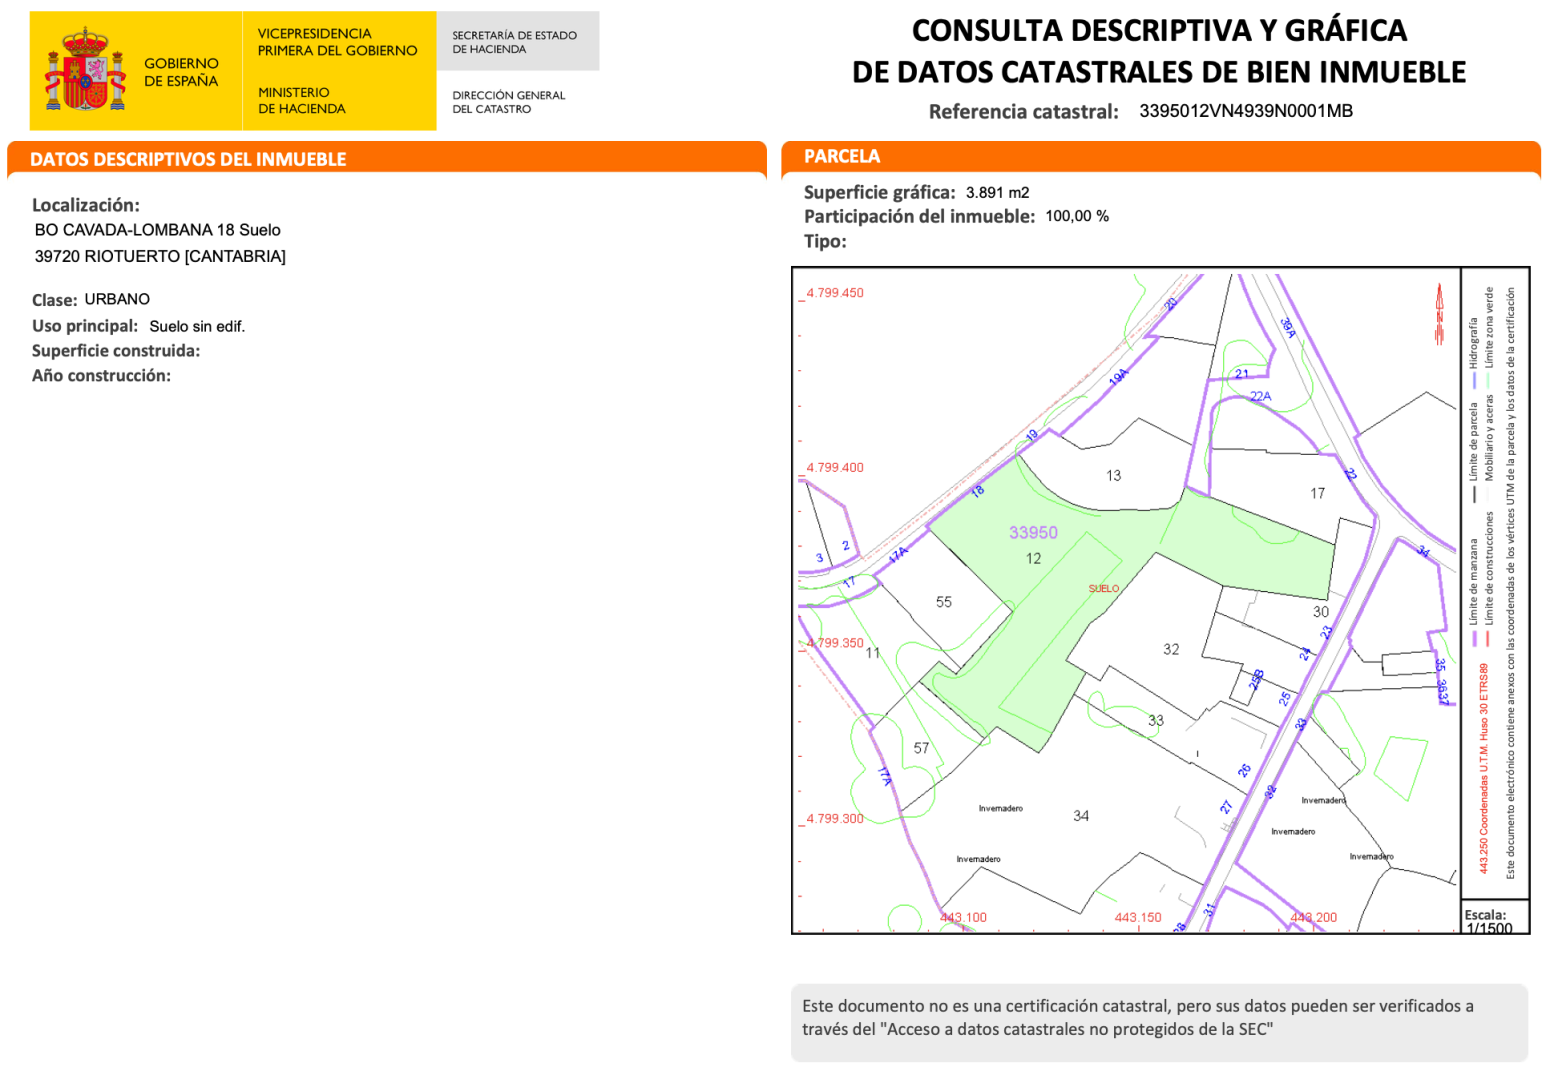Click the "443.100" easting label
Screen dimensions: 1550x1067
pos(963,917)
